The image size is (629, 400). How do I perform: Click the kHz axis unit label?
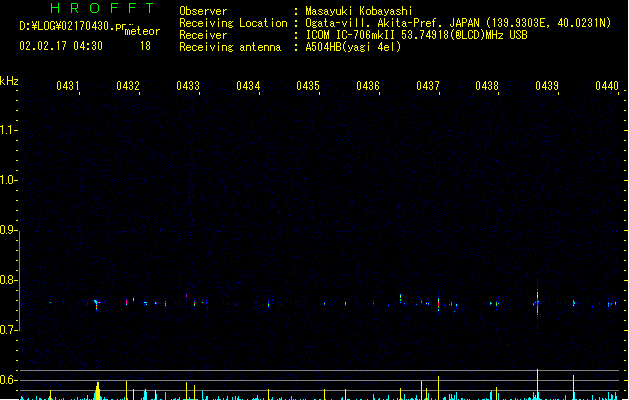(x=9, y=81)
